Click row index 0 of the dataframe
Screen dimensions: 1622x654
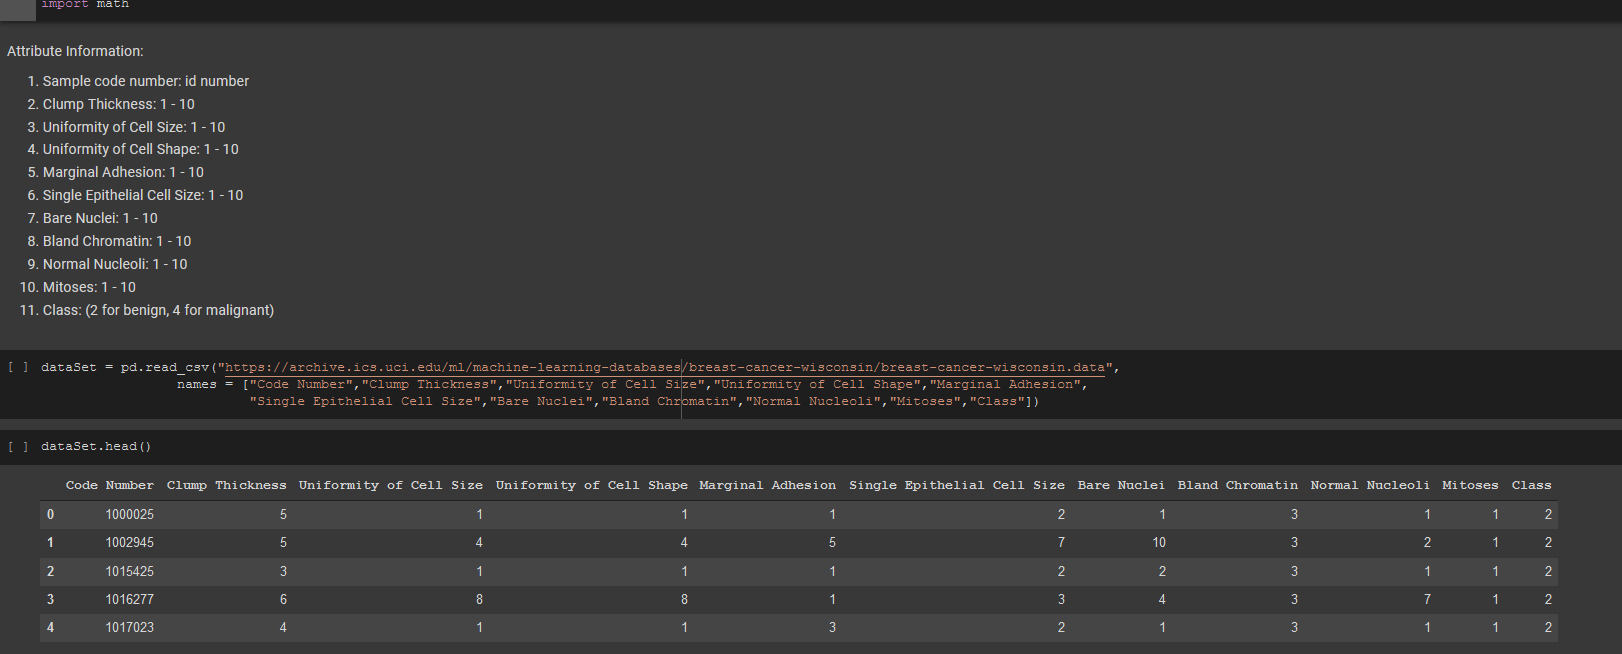coord(50,514)
